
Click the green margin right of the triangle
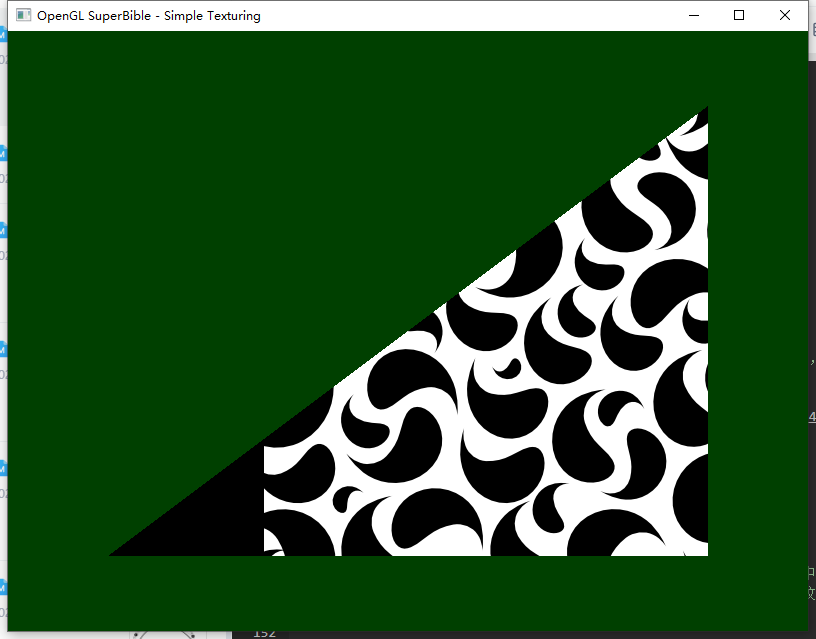click(x=755, y=330)
